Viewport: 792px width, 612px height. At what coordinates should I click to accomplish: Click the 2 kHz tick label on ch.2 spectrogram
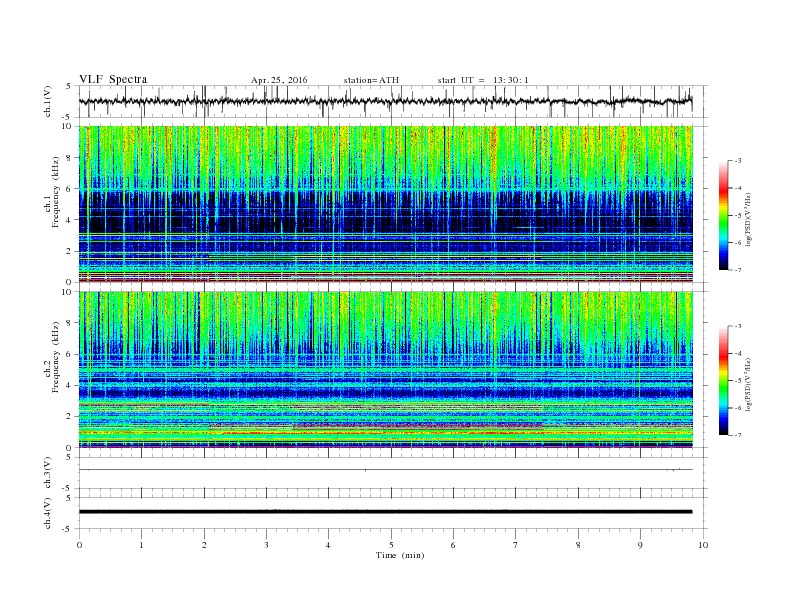coord(70,417)
